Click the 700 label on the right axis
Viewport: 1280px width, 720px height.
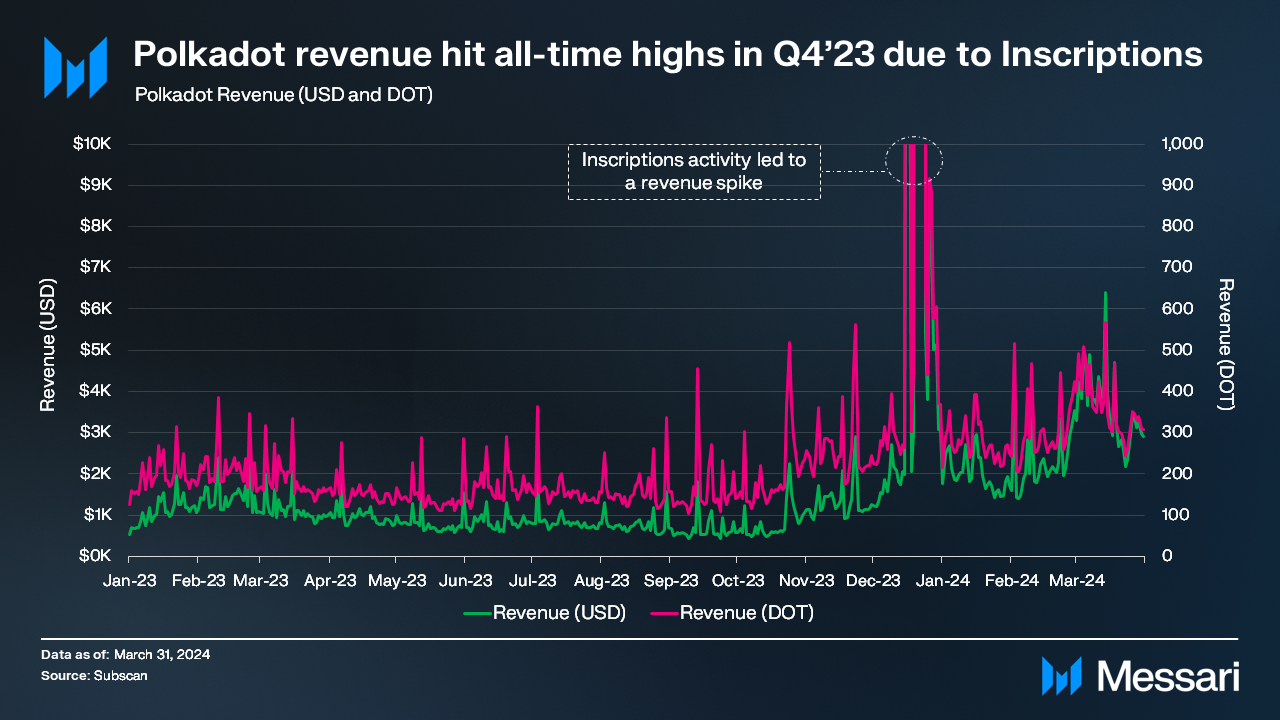1175,267
